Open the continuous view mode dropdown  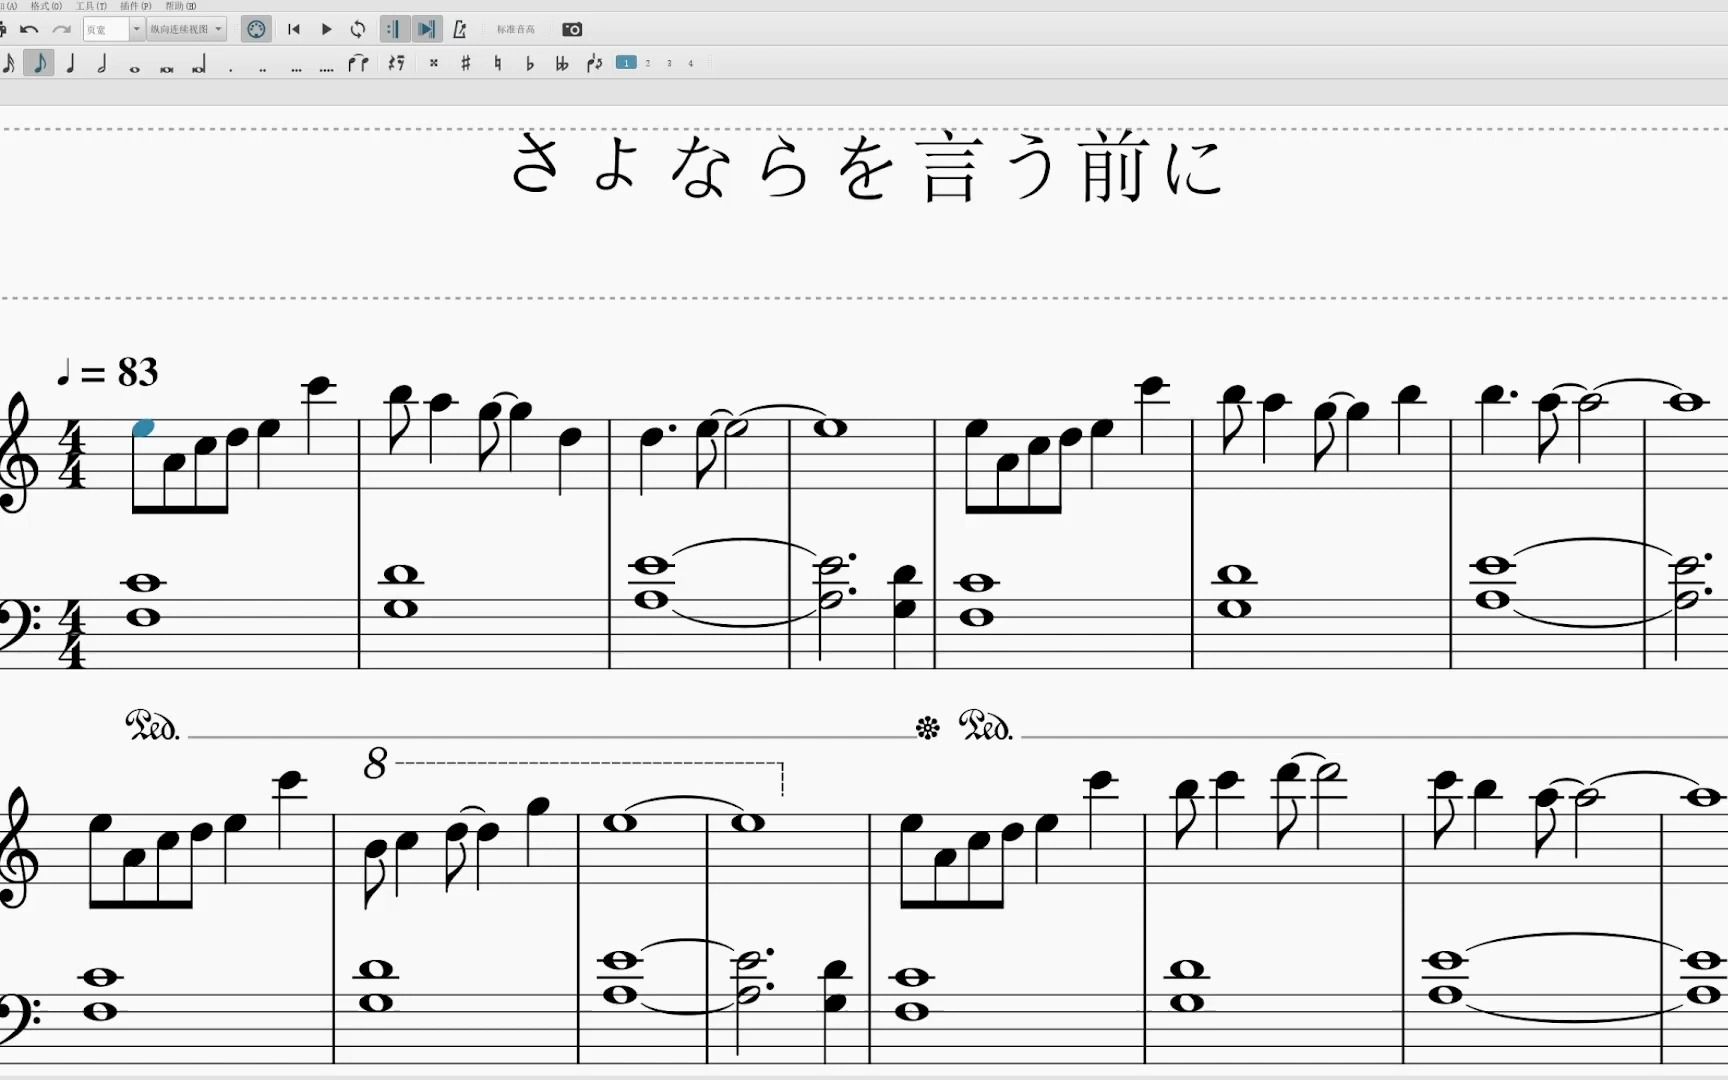(186, 30)
